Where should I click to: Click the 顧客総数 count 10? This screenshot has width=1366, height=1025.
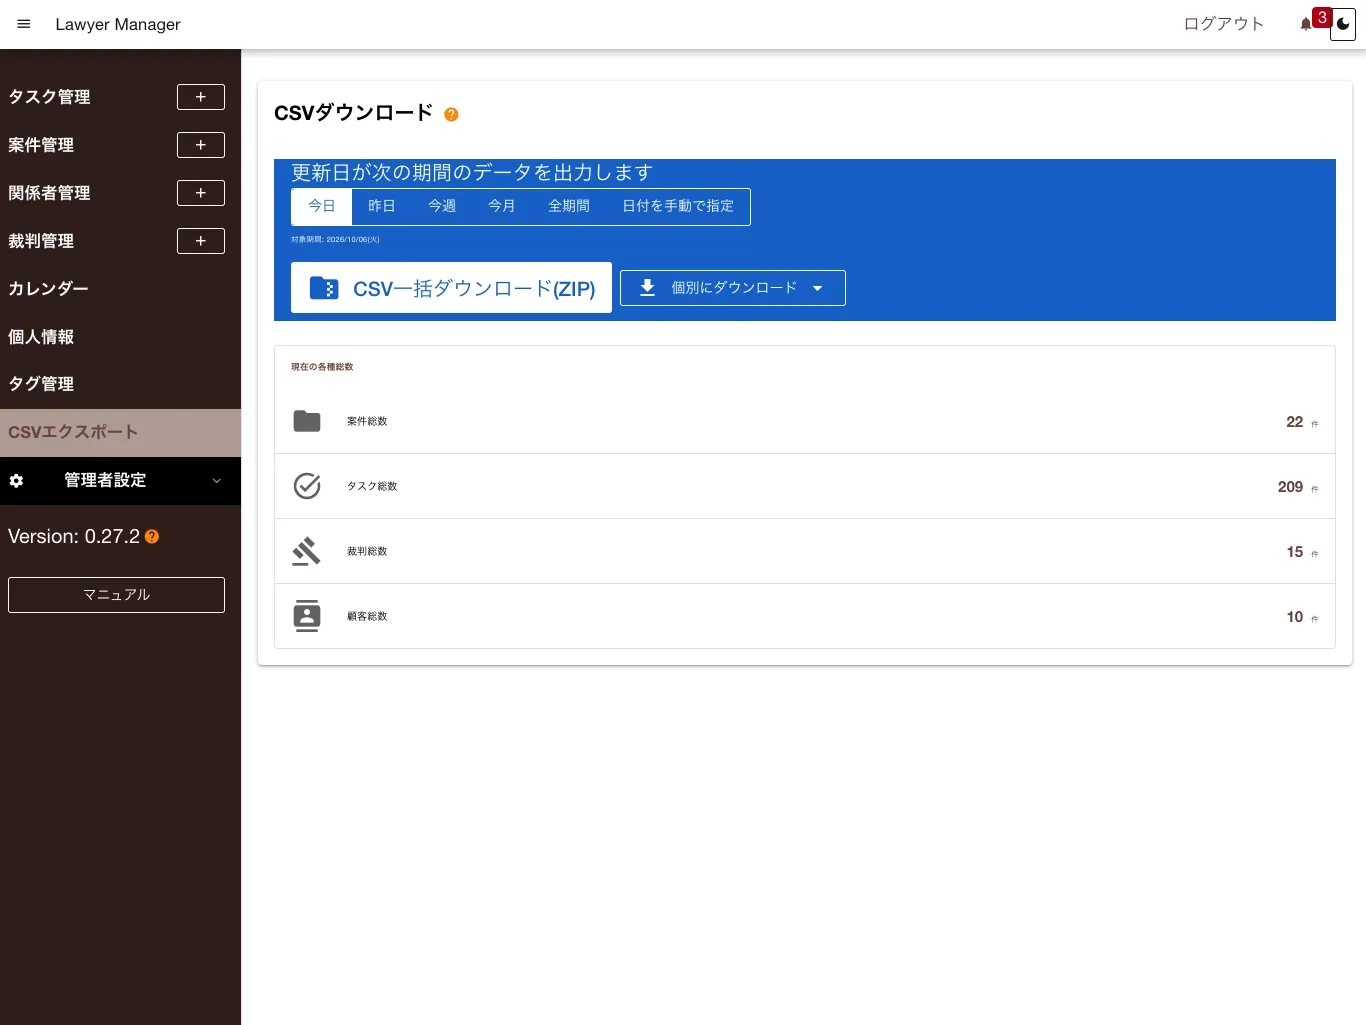click(1295, 617)
